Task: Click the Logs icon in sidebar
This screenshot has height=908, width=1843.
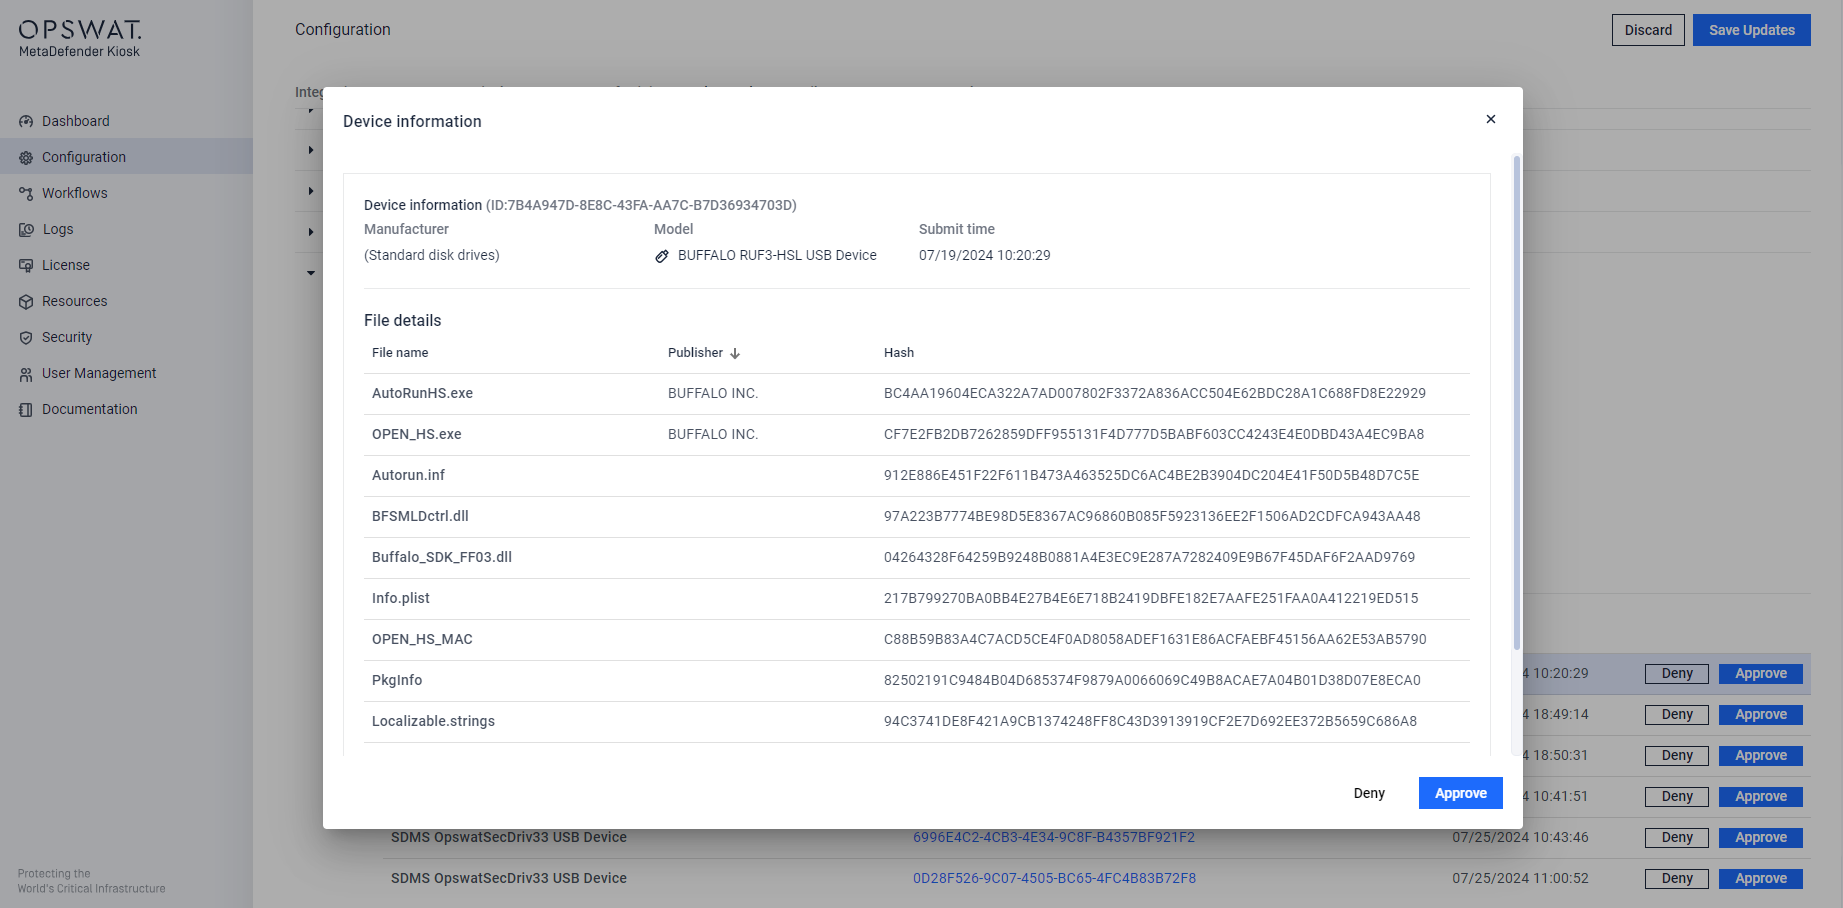Action: tap(26, 229)
